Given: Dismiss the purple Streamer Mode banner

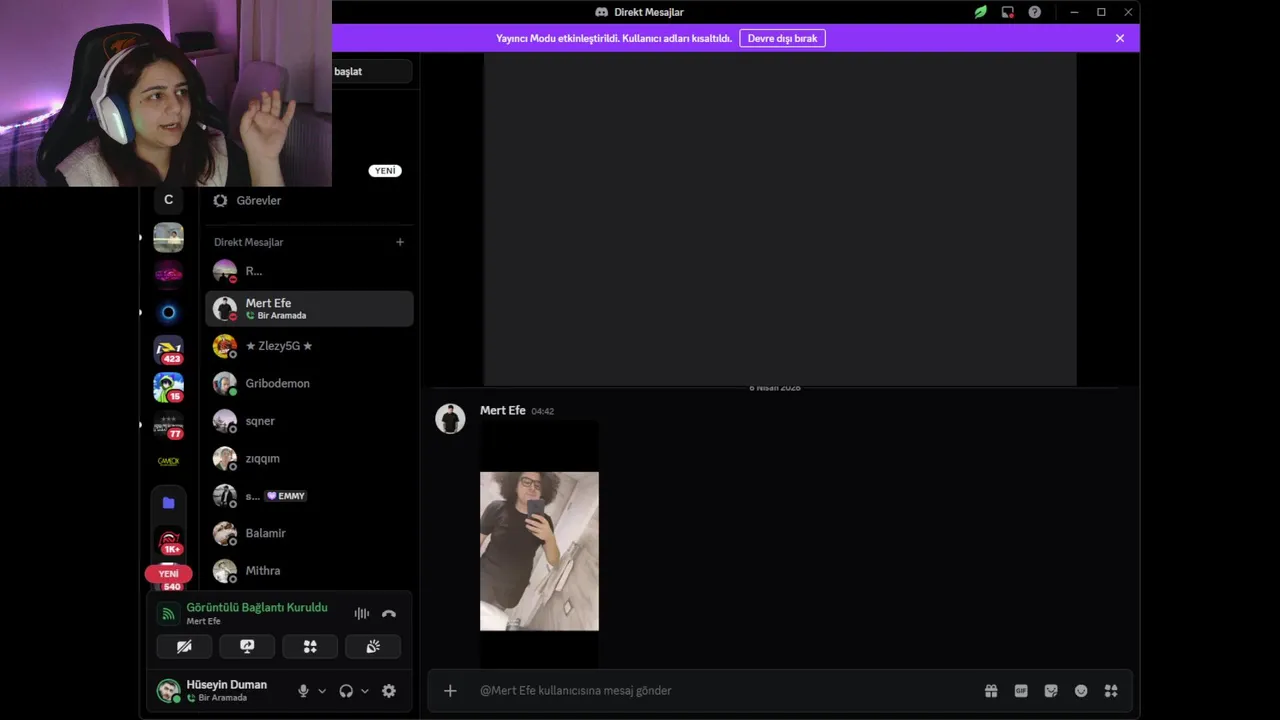Looking at the screenshot, I should coord(1120,38).
